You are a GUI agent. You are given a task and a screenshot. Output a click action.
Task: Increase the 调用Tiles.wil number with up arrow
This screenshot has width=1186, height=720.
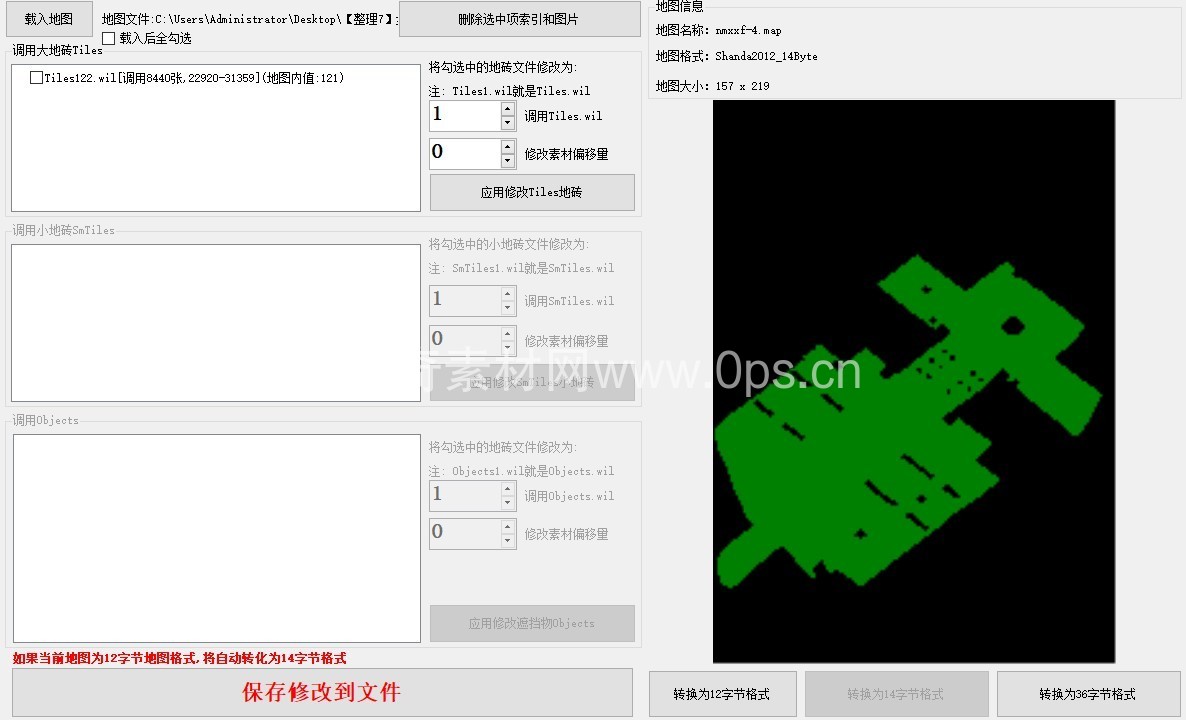click(x=508, y=109)
